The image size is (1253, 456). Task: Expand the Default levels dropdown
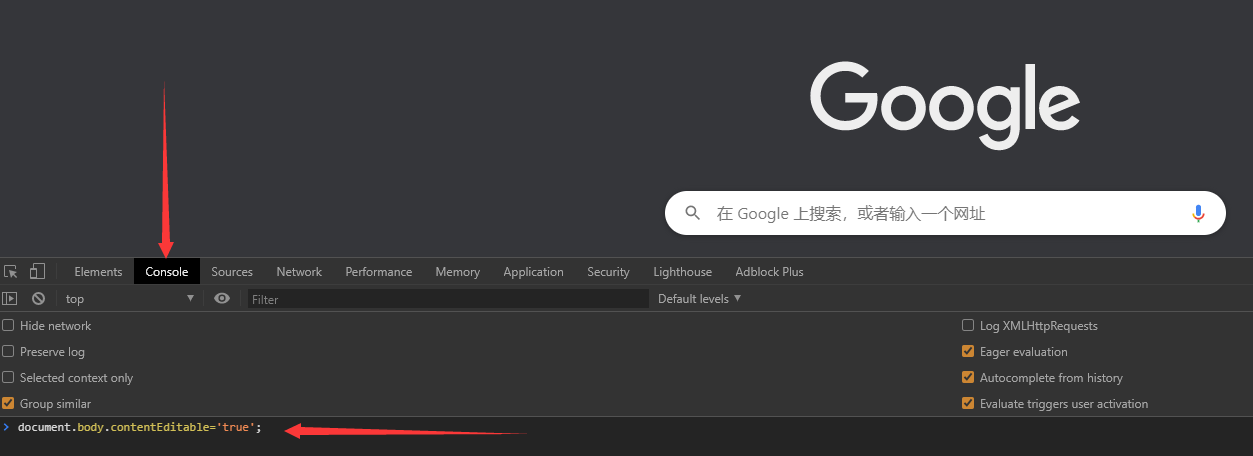tap(699, 299)
